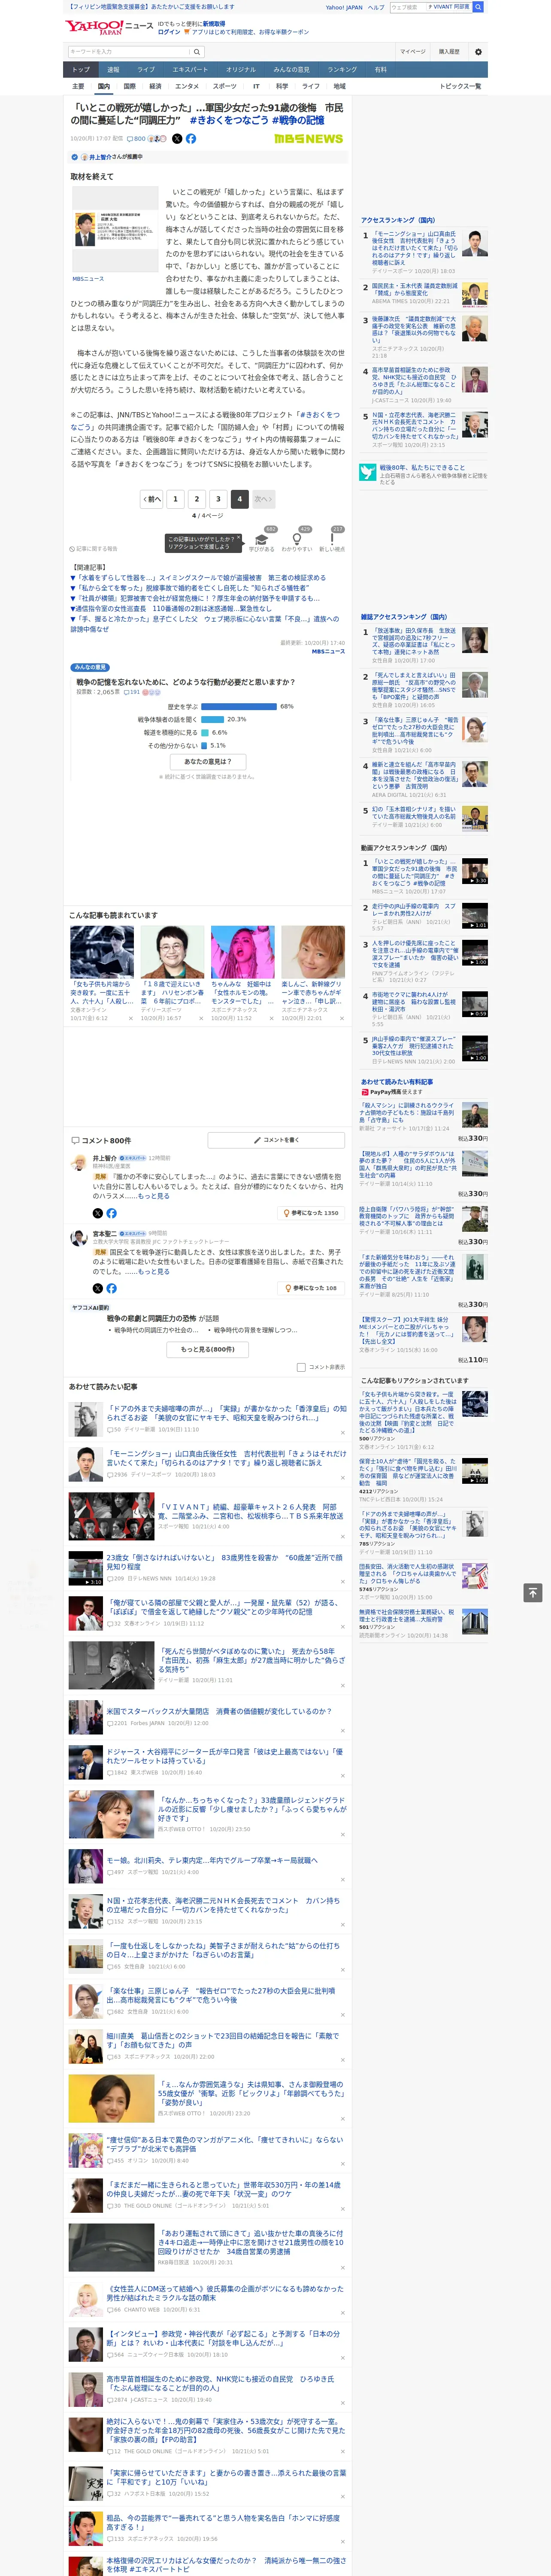
Task: Click あなたの意見は？ poll button
Action: tap(208, 761)
